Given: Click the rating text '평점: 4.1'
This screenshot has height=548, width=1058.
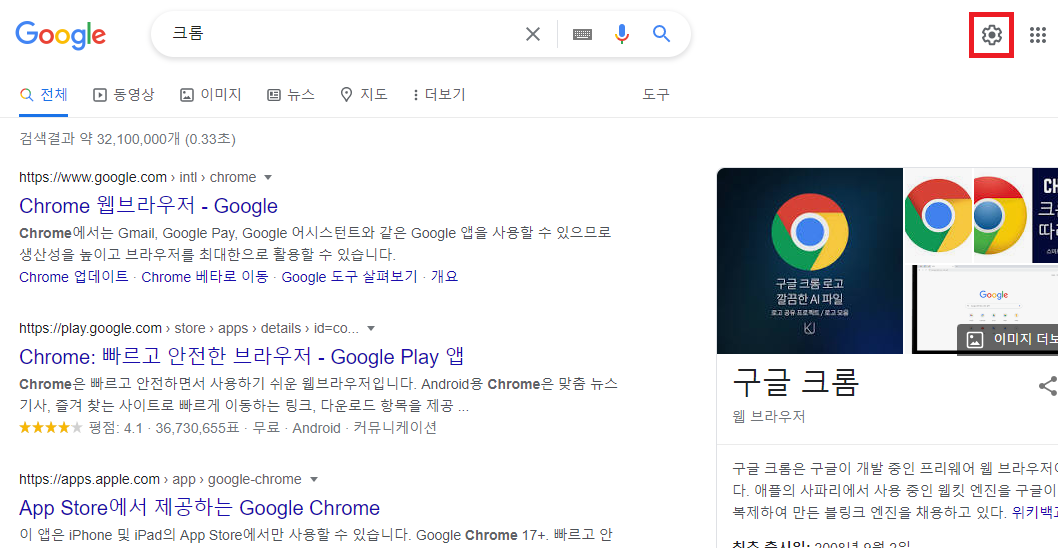Looking at the screenshot, I should 115,428.
